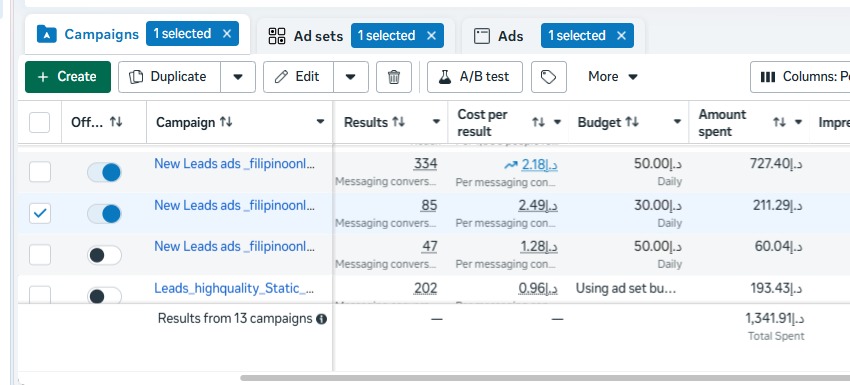Click the 1,341.91 Total Spent value
850x385 pixels.
point(775,318)
